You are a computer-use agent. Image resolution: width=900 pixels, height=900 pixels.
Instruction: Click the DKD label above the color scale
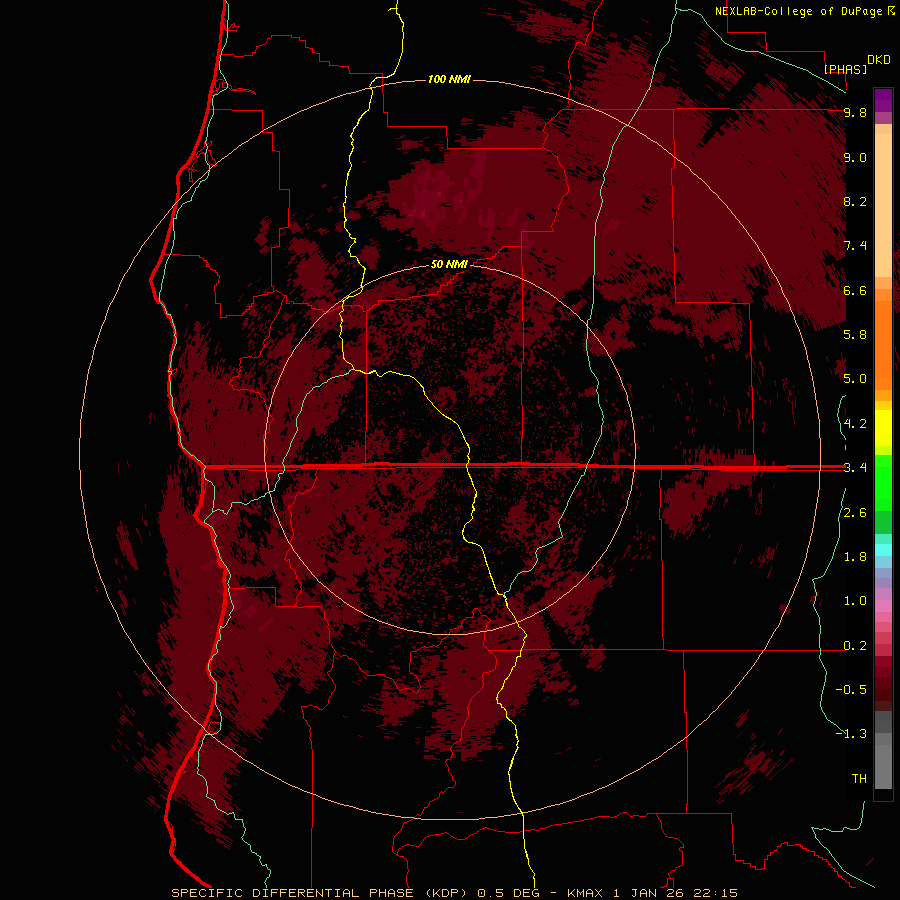pos(879,60)
